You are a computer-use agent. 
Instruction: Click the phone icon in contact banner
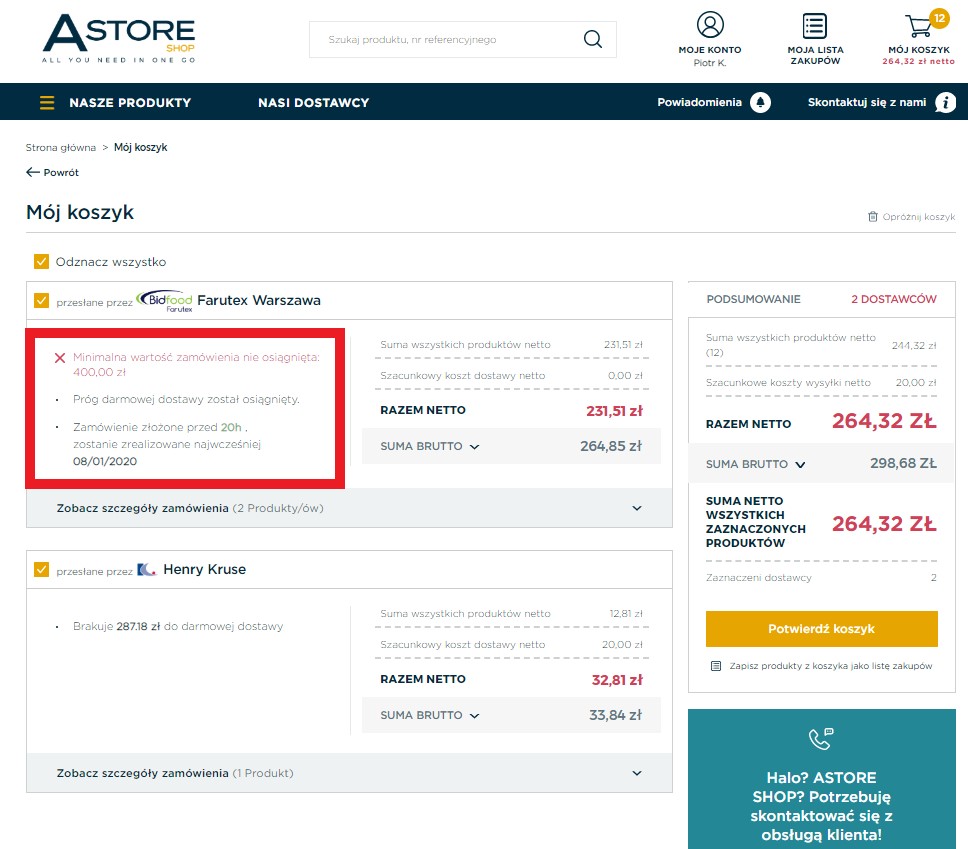point(821,738)
